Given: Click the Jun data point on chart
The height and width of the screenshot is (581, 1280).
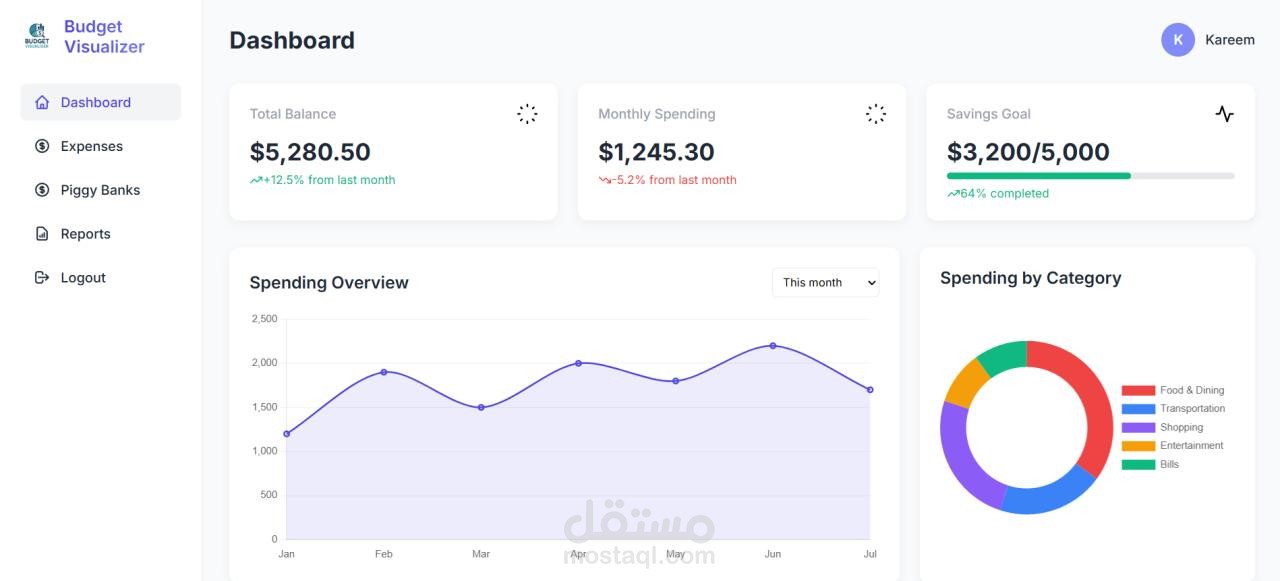Looking at the screenshot, I should pyautogui.click(x=772, y=346).
